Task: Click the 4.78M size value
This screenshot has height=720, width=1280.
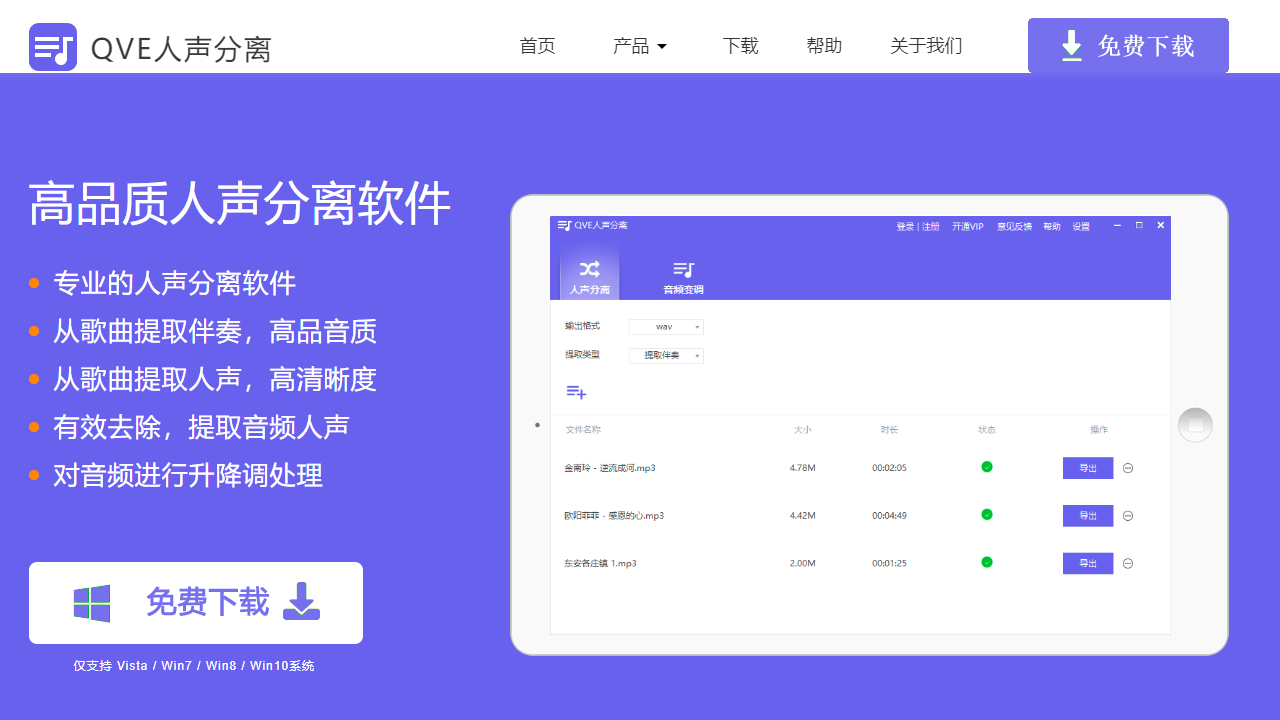Action: [x=803, y=468]
